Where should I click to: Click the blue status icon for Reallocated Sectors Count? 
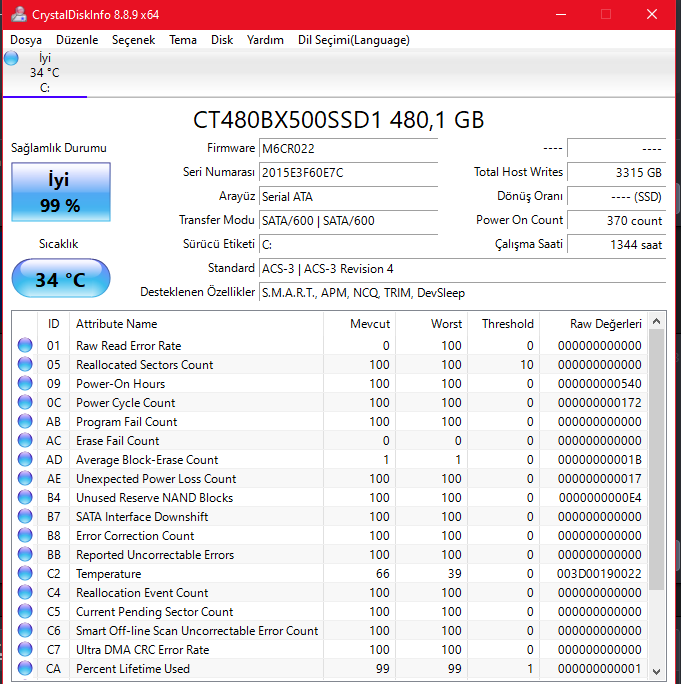point(25,365)
